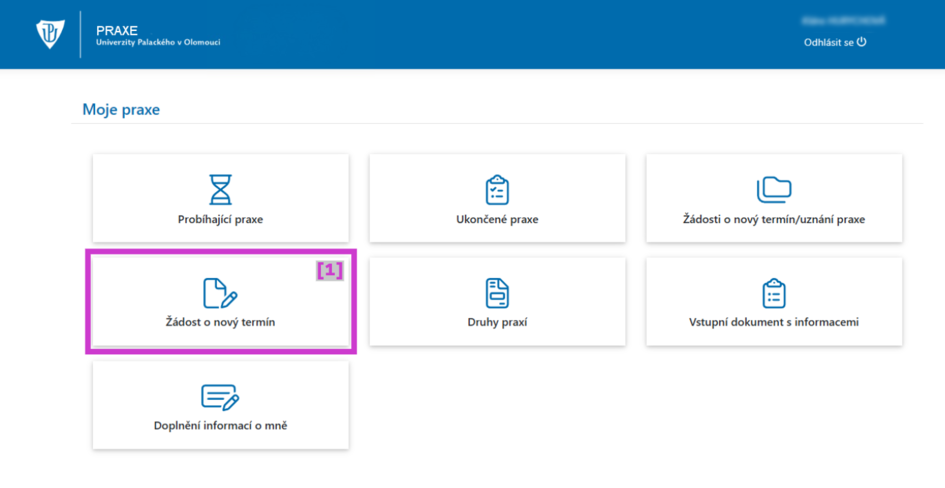Open the Probíhající praxe label

click(220, 219)
